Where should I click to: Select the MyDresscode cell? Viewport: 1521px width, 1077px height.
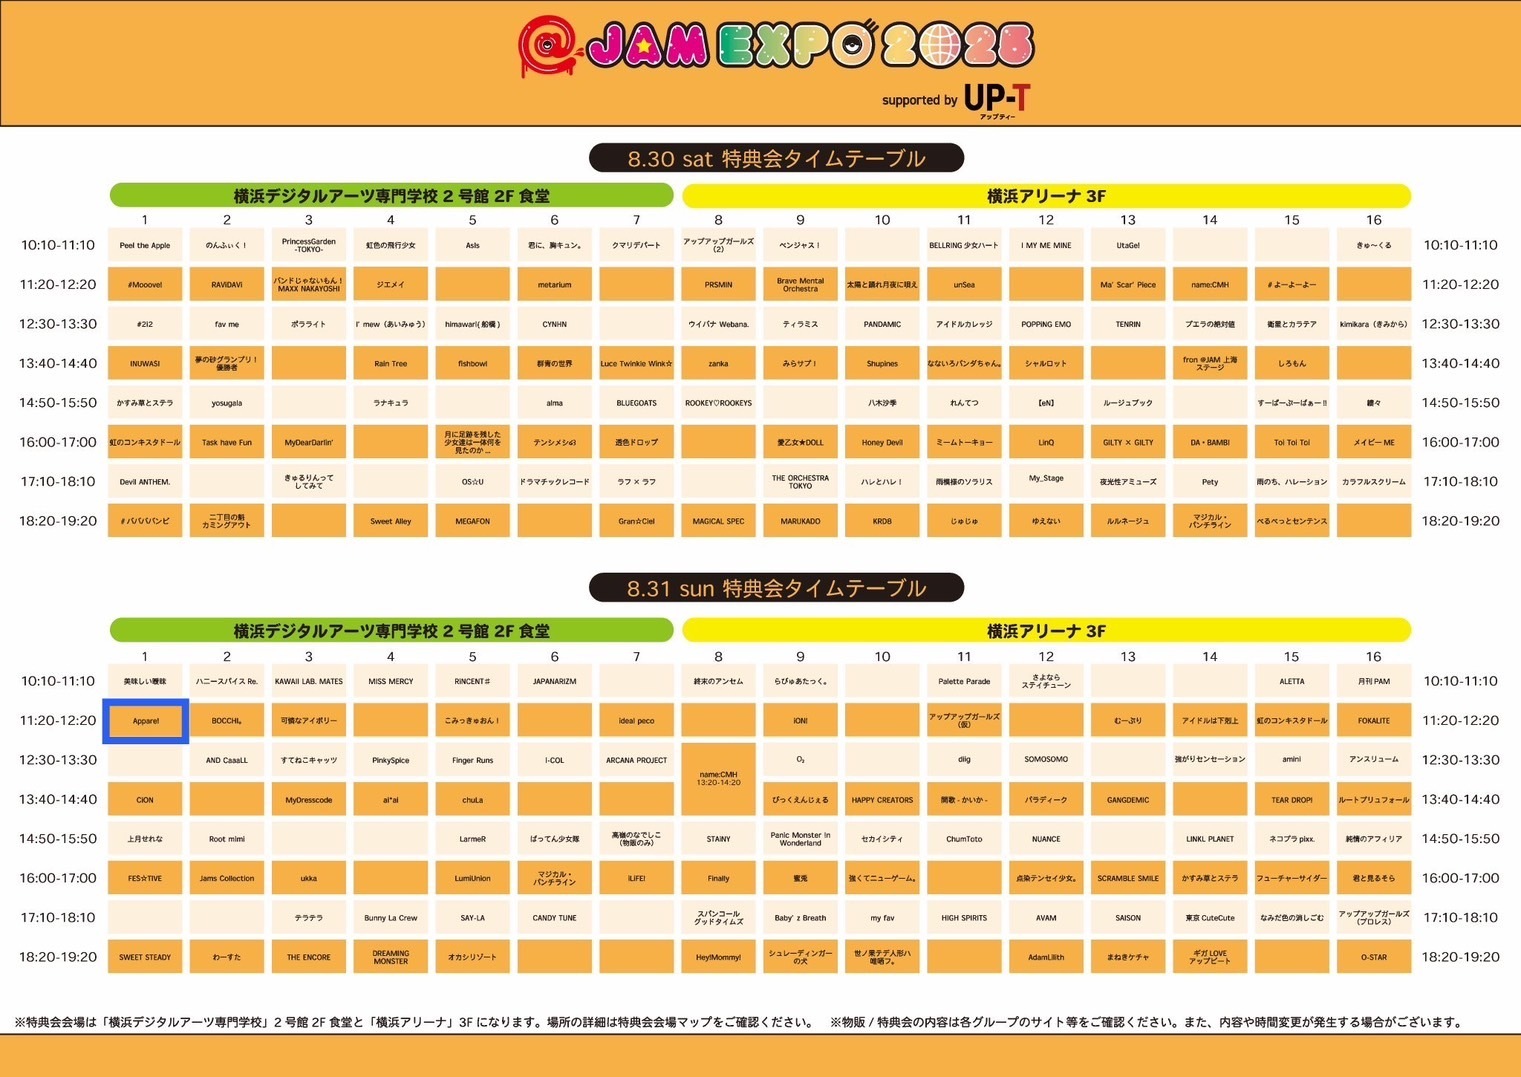coord(309,799)
